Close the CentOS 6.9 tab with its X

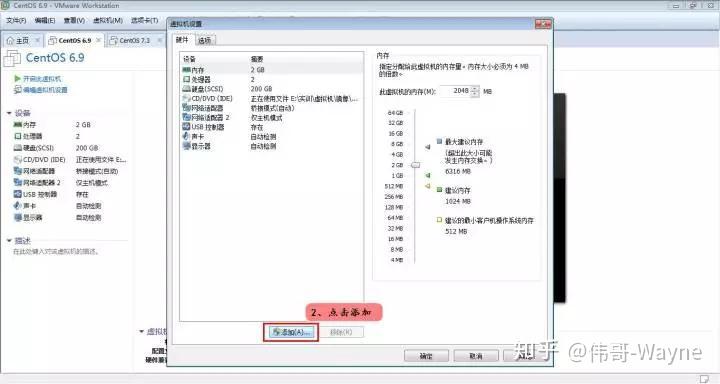(99, 40)
